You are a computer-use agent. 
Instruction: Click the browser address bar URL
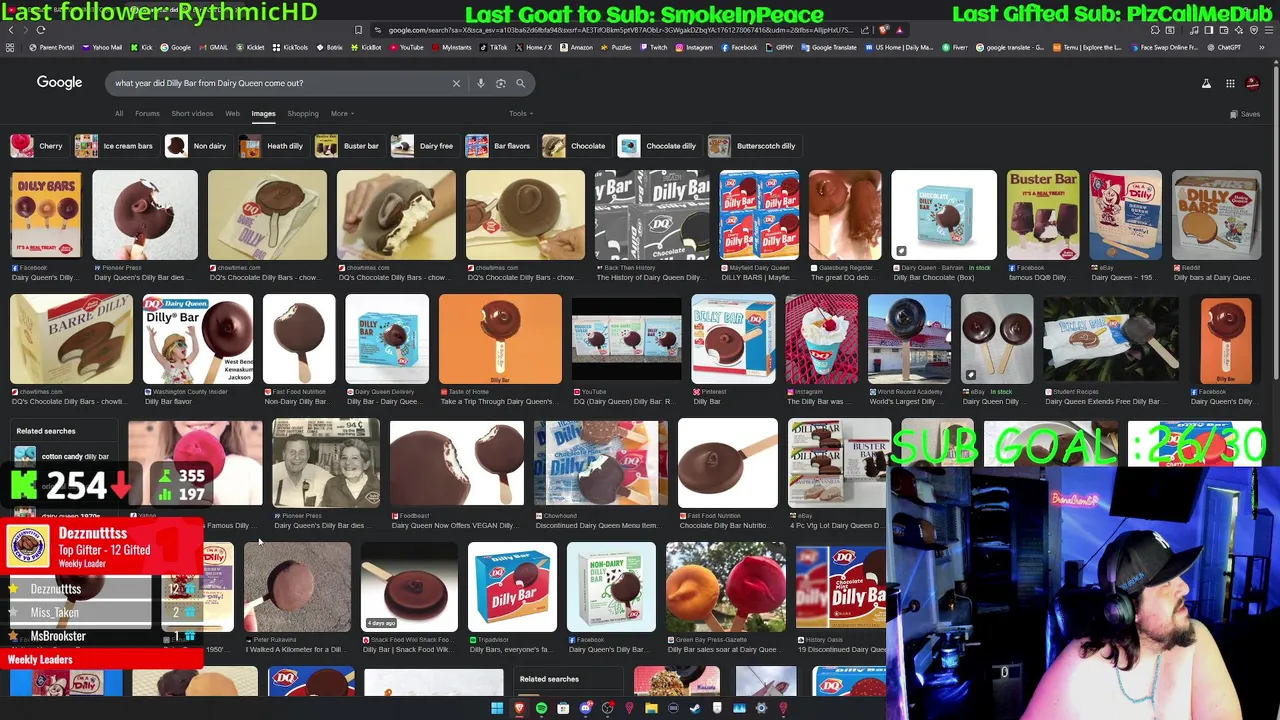pos(620,30)
